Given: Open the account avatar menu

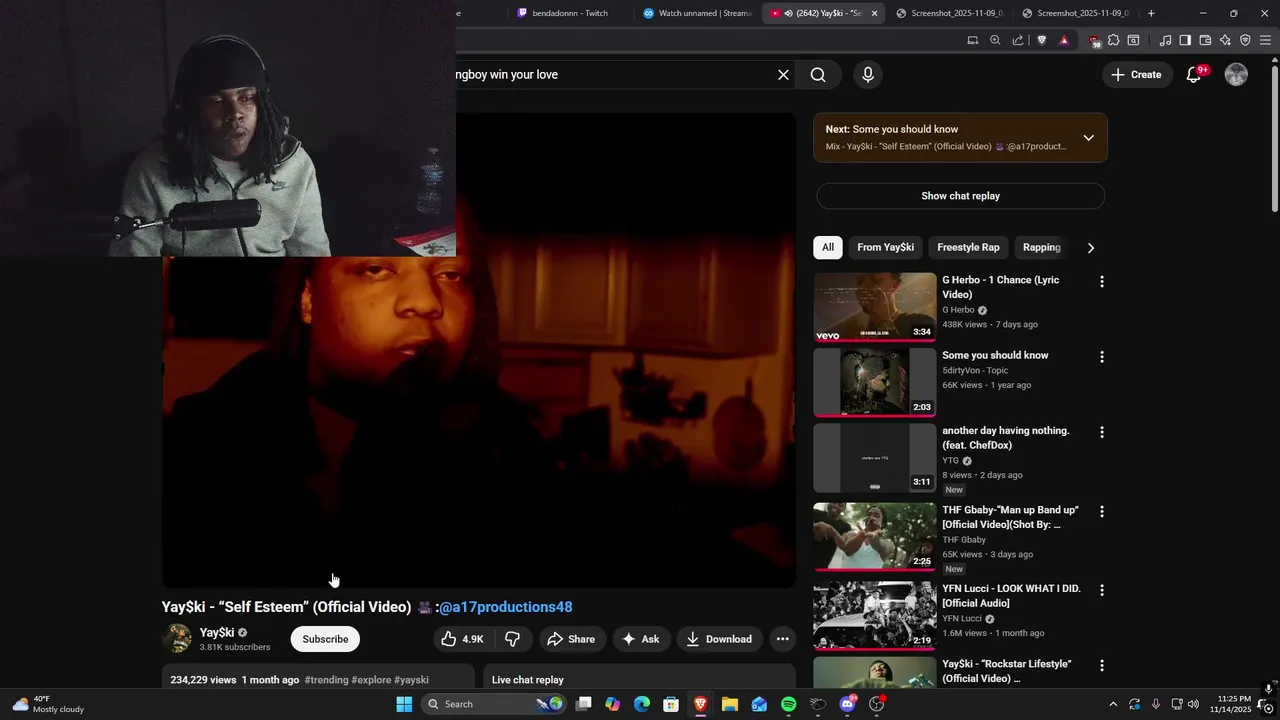Looking at the screenshot, I should pos(1236,75).
